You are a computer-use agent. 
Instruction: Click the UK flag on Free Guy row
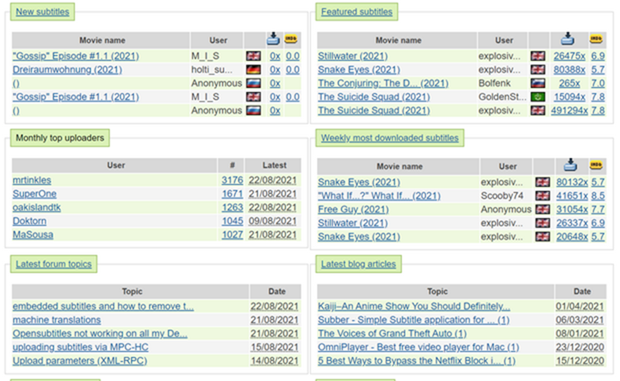click(x=542, y=209)
